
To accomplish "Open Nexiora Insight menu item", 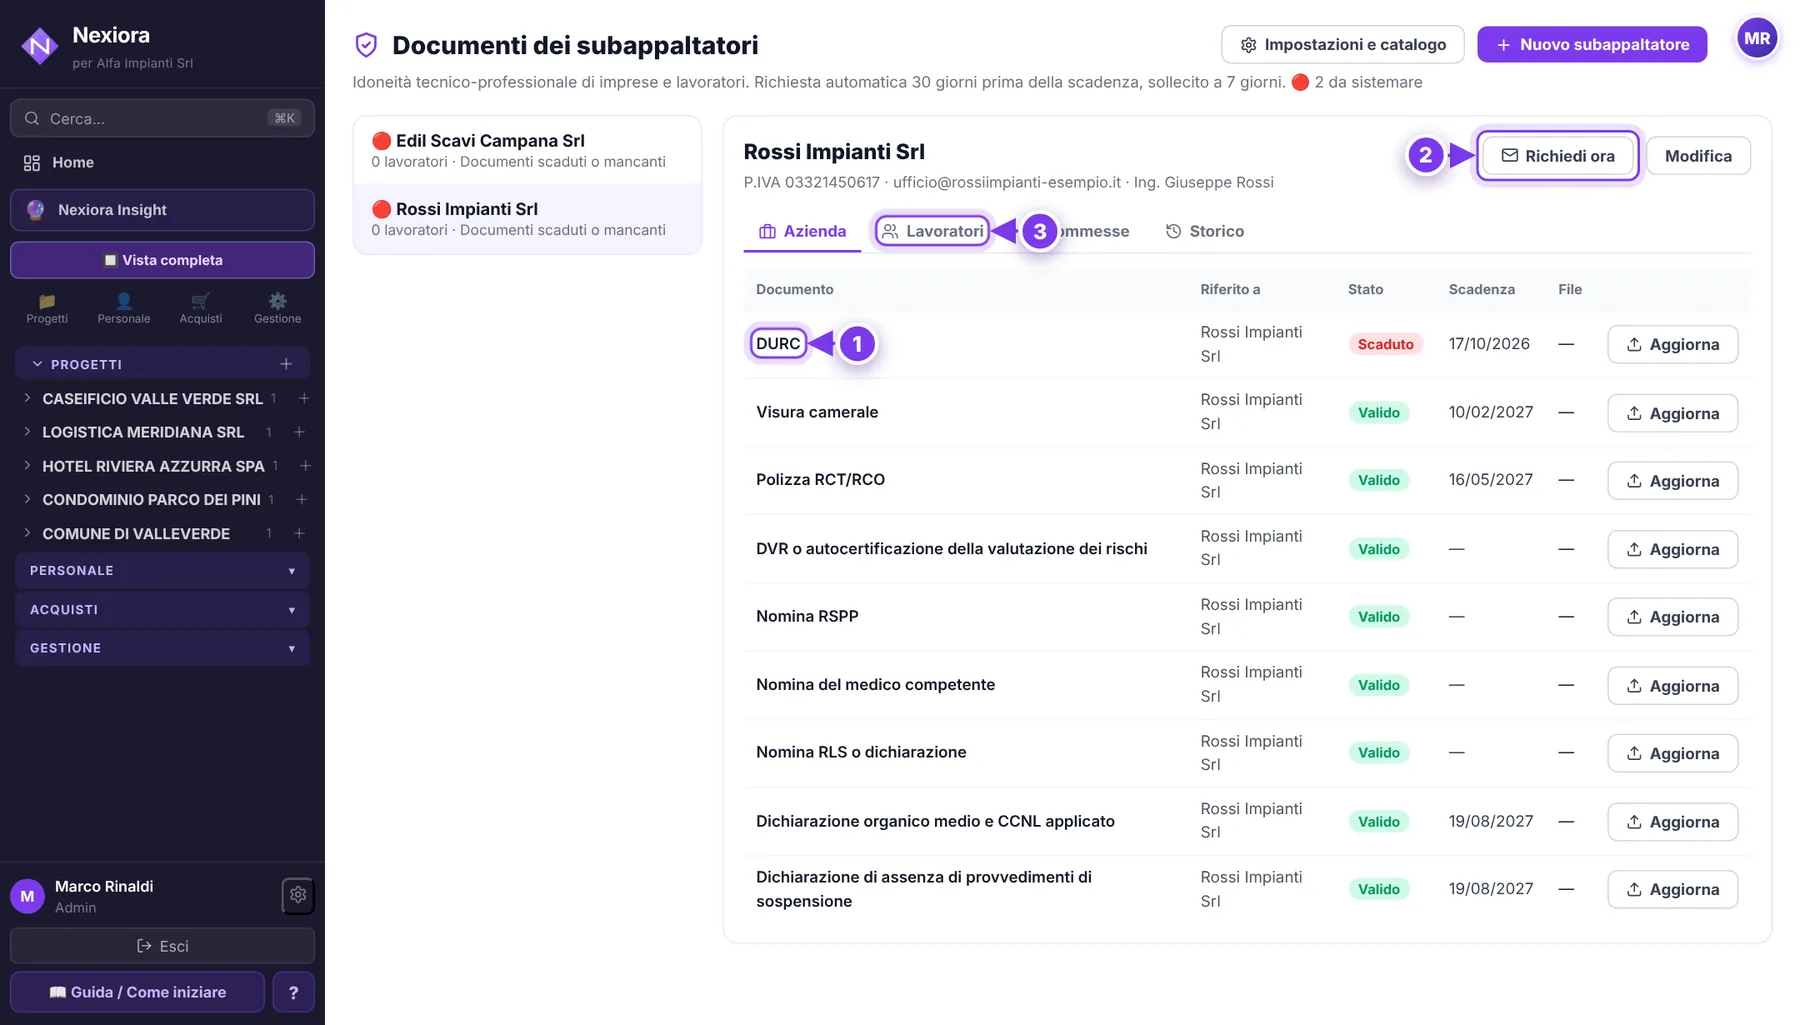I will pyautogui.click(x=162, y=210).
